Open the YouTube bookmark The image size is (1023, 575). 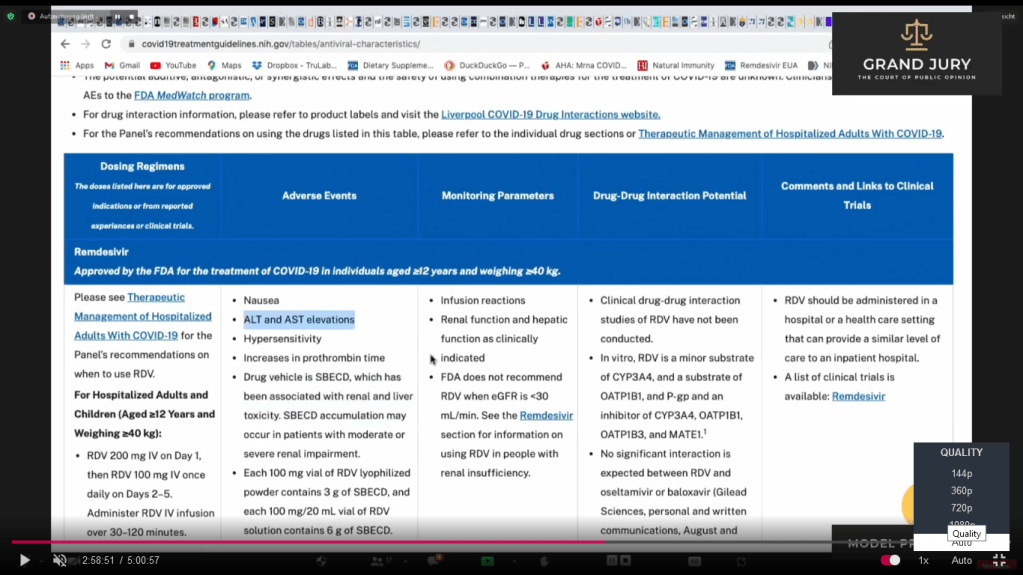pyautogui.click(x=173, y=65)
